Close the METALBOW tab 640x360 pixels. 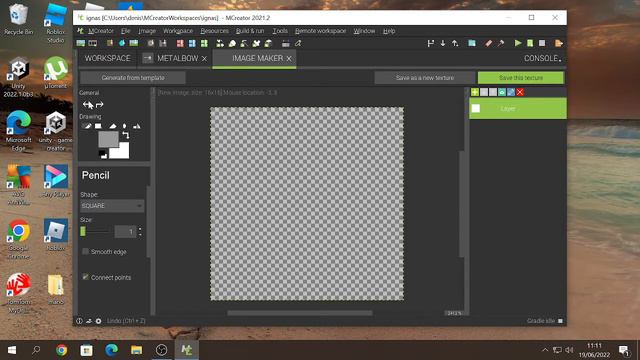point(204,59)
